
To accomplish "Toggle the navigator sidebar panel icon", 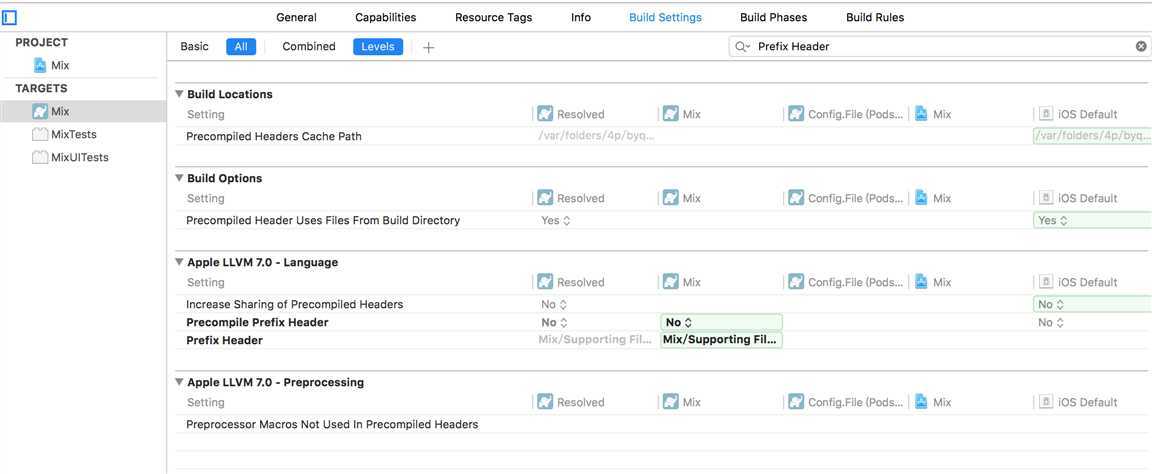I will [10, 17].
